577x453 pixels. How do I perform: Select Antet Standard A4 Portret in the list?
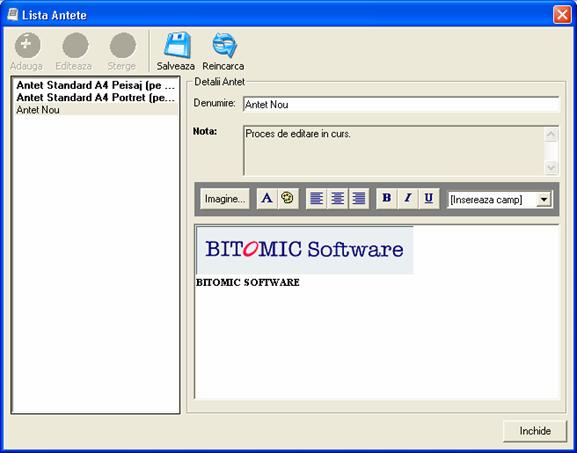click(x=95, y=98)
